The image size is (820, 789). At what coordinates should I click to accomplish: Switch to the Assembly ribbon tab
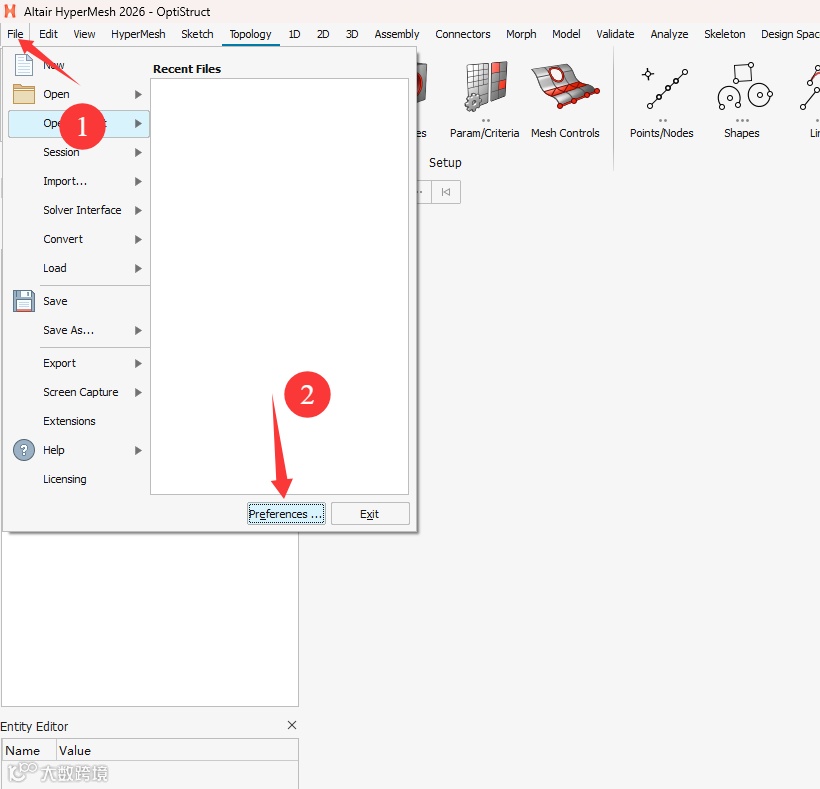[397, 34]
